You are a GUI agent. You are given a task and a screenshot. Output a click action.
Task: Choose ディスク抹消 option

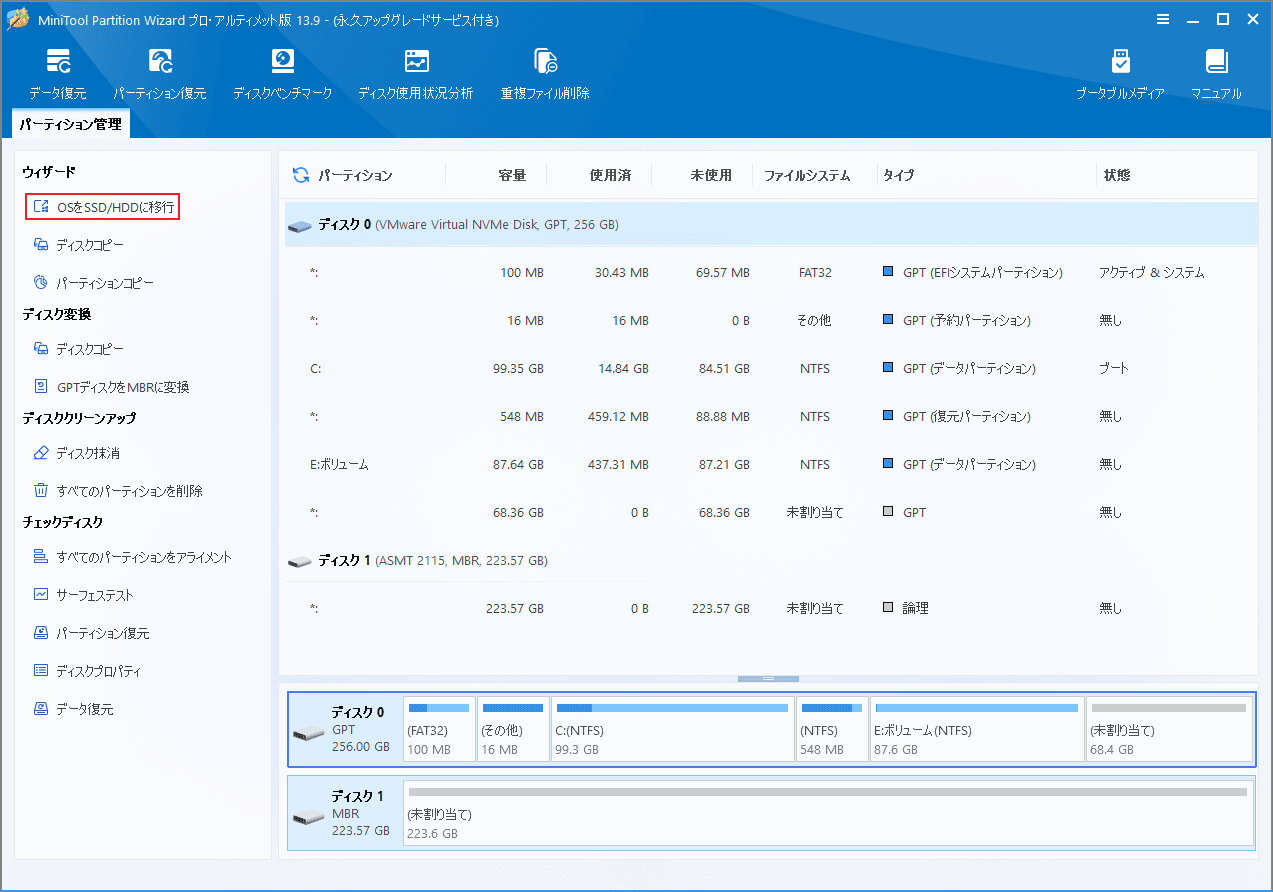(x=77, y=453)
